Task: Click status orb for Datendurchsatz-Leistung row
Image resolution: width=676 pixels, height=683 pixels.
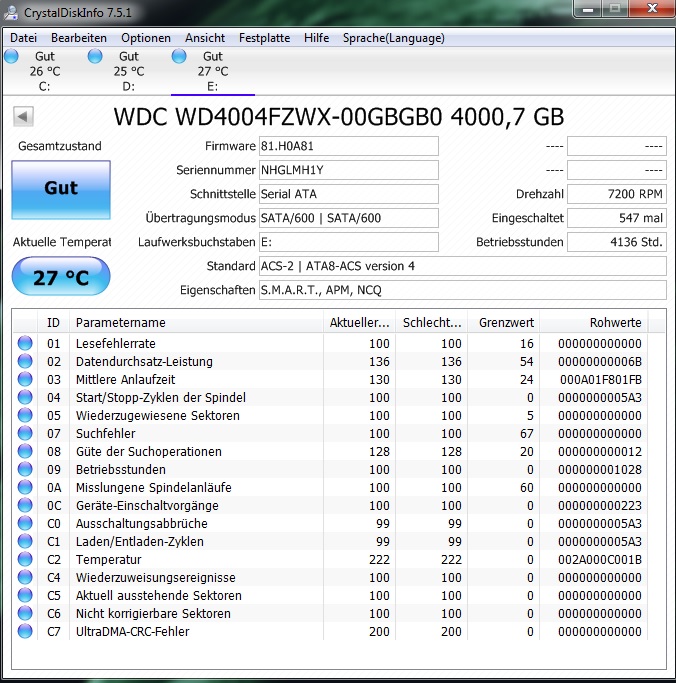Action: tap(25, 361)
